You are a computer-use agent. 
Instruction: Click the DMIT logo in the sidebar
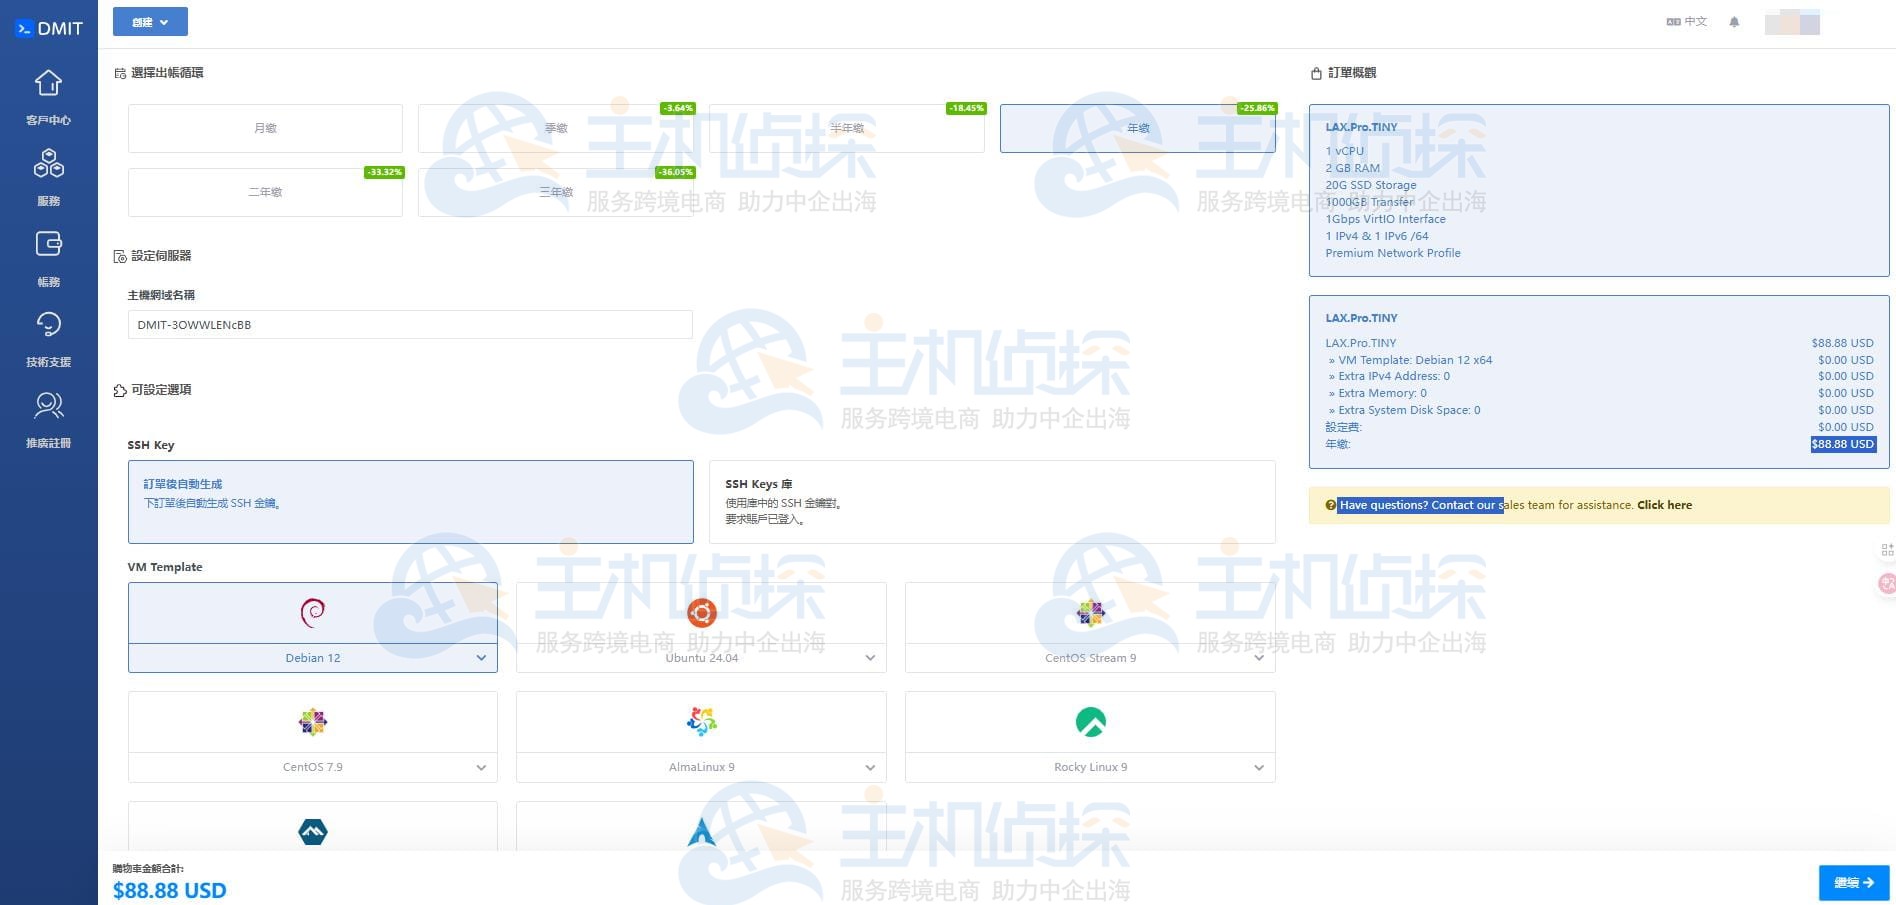click(49, 28)
